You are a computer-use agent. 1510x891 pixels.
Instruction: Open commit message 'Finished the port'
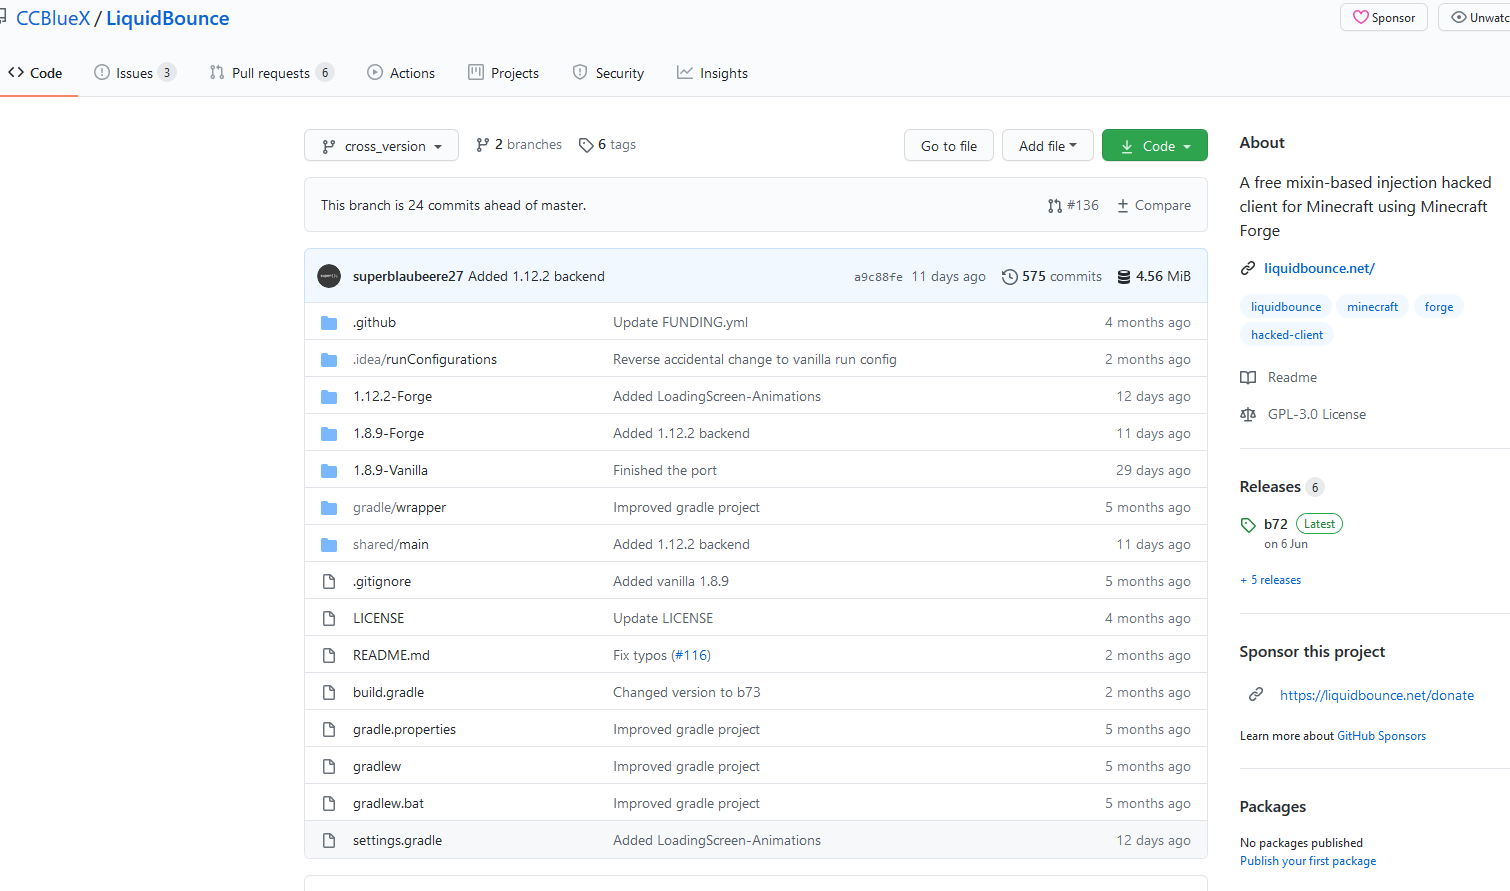coord(665,470)
